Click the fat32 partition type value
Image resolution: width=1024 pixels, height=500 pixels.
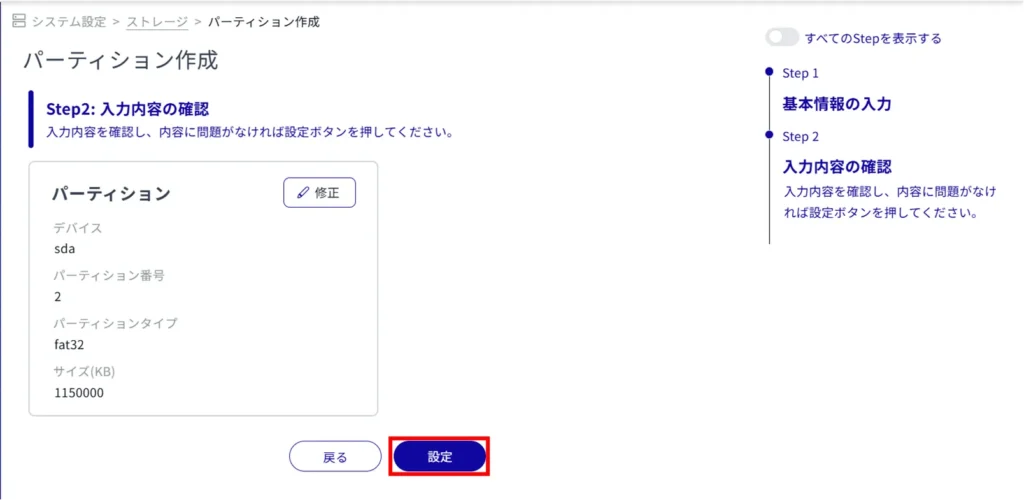(x=68, y=344)
